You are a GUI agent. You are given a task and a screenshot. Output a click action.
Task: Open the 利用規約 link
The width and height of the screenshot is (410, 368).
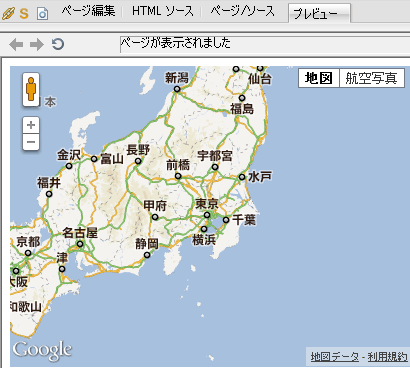coord(387,357)
